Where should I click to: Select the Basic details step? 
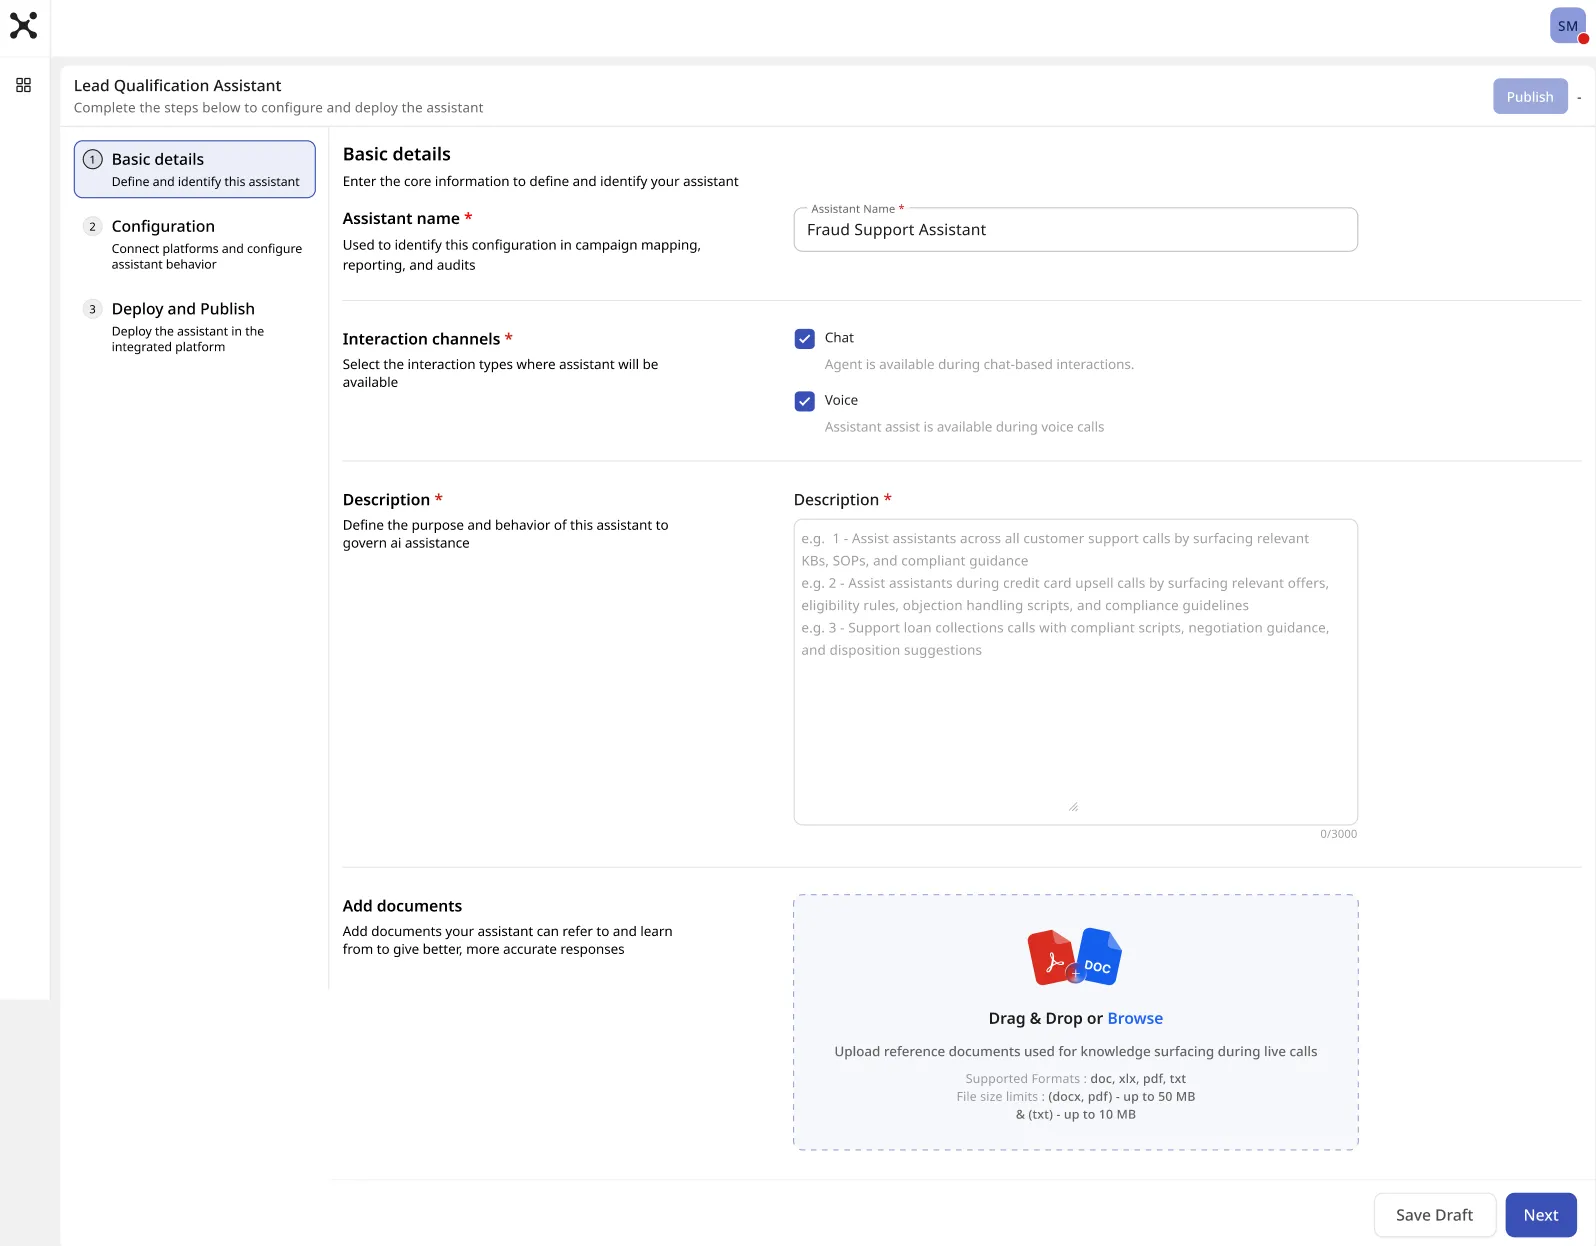point(194,169)
